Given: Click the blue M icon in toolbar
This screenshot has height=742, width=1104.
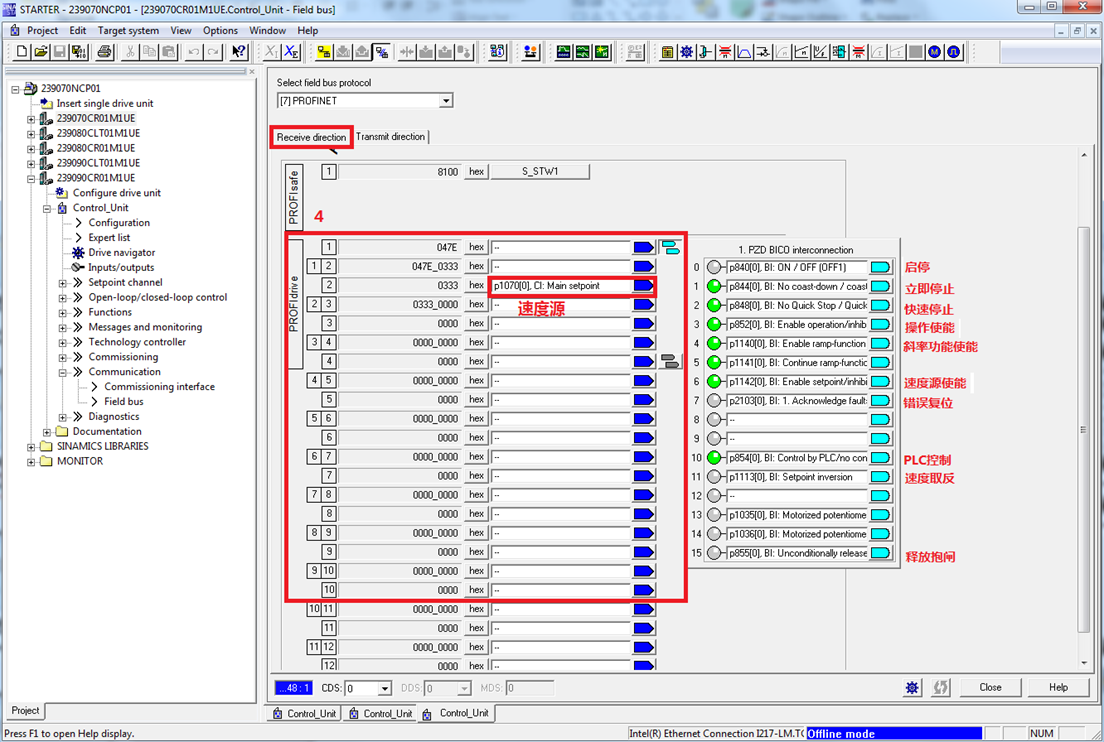Looking at the screenshot, I should [x=934, y=52].
